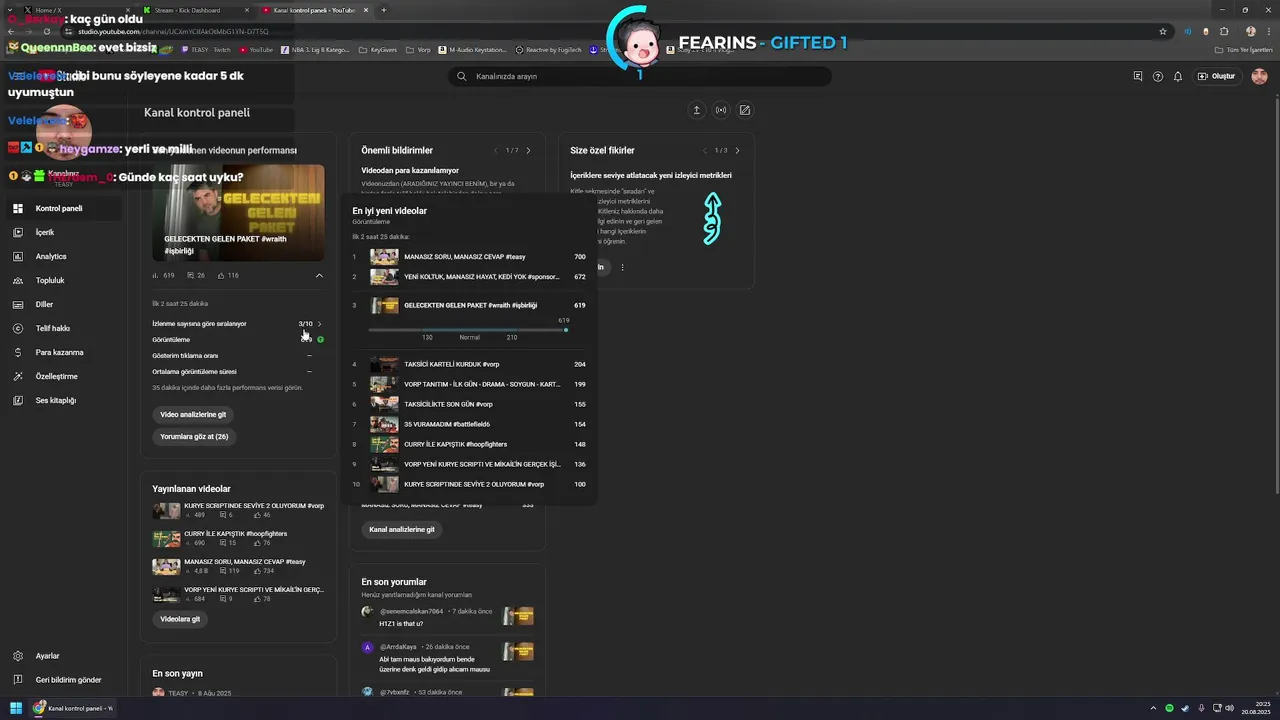The height and width of the screenshot is (720, 1280).
Task: Select 35 VURAMADIM #battlefield6 video row
Action: (x=469, y=424)
